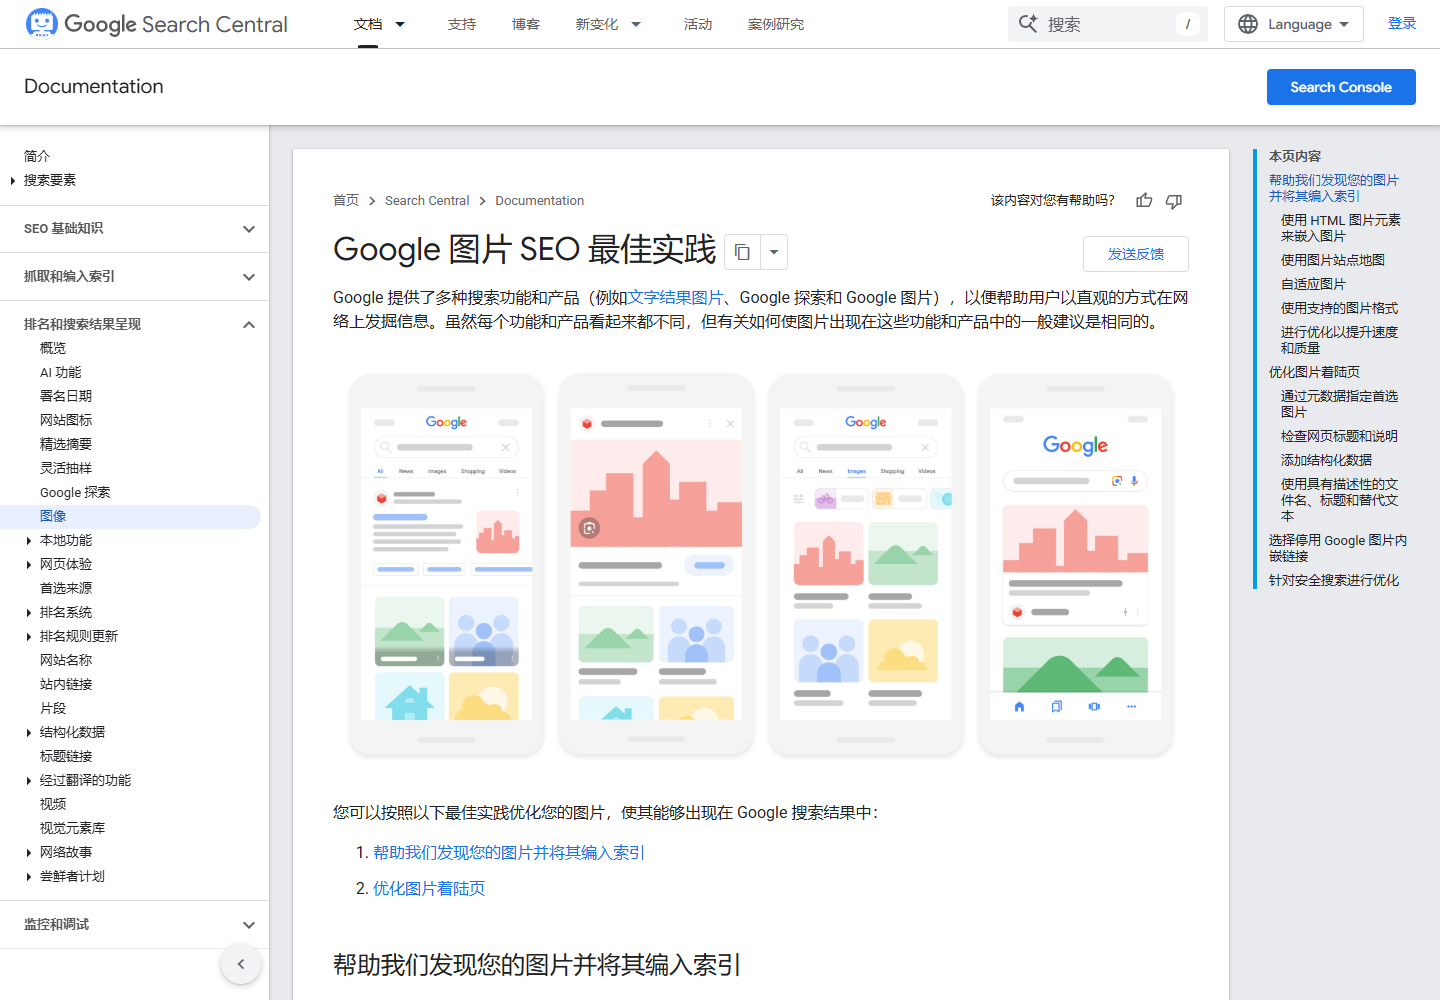This screenshot has height=1000, width=1440.
Task: Open 网站图标 in side navigation
Action: tap(66, 421)
